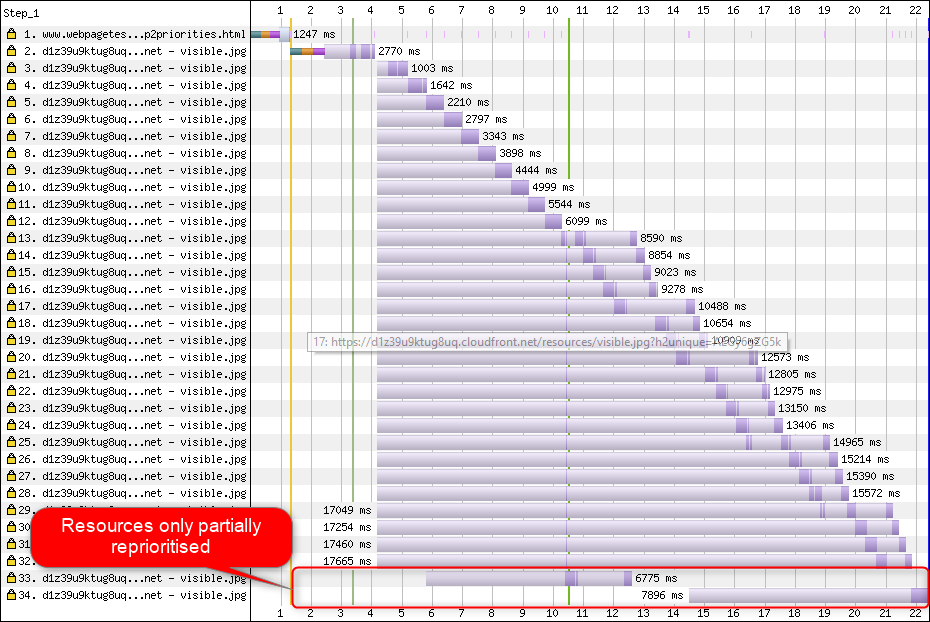Image resolution: width=930 pixels, height=622 pixels.
Task: Select the lock icon for request 28
Action: [x=11, y=493]
